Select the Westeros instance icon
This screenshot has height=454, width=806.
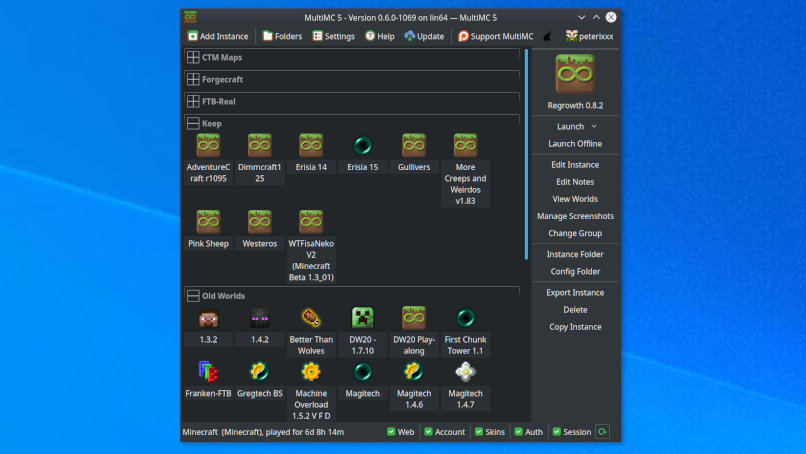pyautogui.click(x=260, y=222)
